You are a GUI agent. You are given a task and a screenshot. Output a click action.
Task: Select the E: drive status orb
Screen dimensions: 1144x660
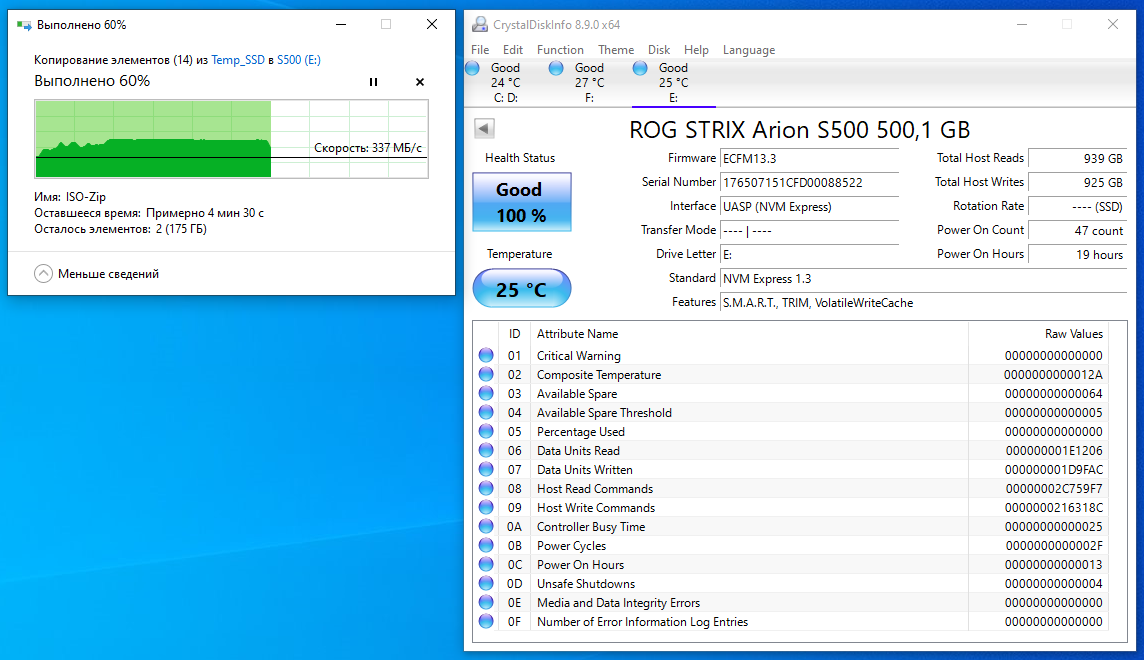[641, 68]
